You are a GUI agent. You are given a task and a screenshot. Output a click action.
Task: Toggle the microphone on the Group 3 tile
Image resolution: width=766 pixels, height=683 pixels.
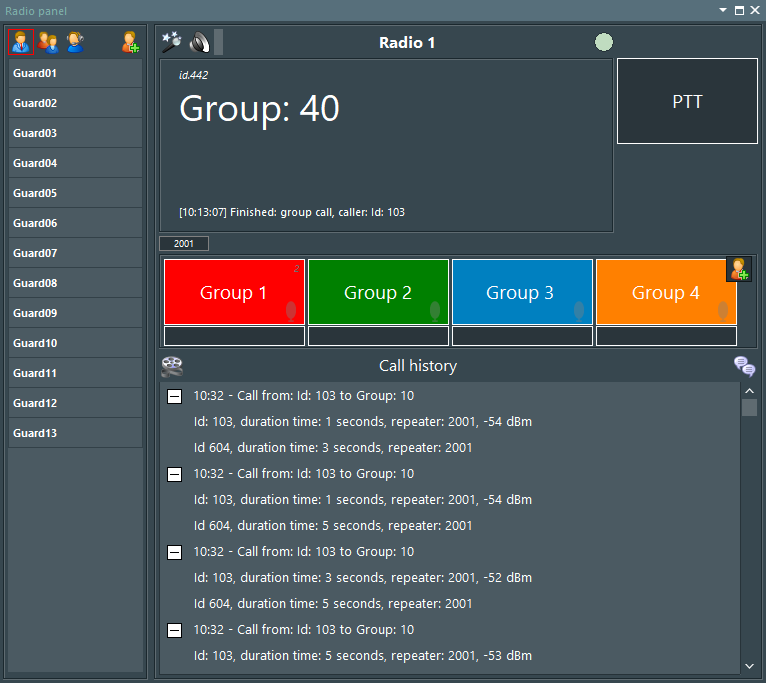(579, 310)
